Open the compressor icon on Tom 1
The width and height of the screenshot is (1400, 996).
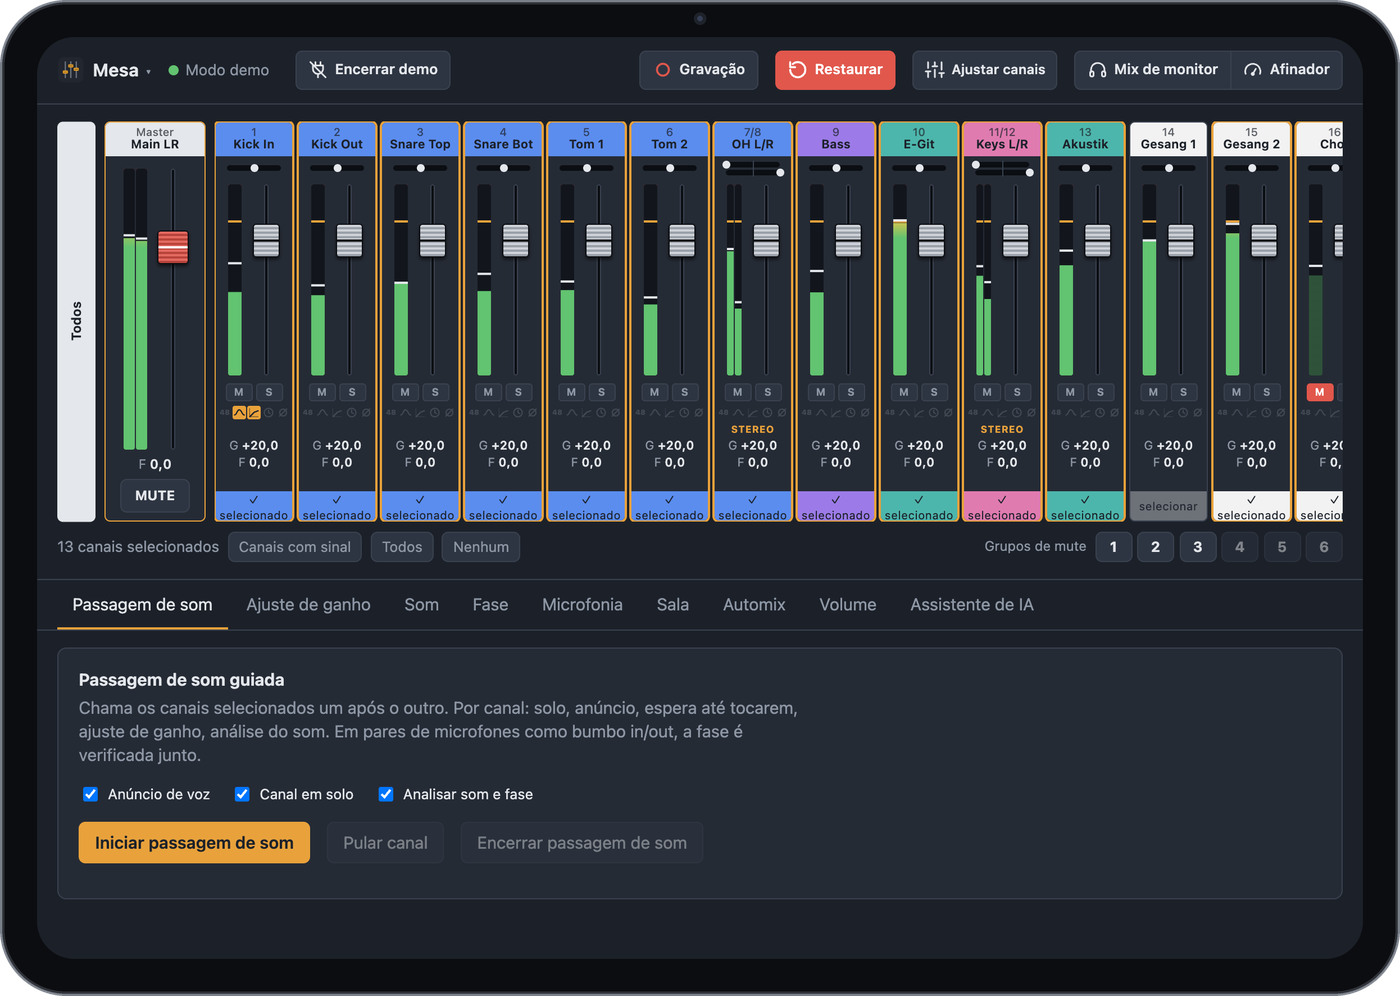pyautogui.click(x=586, y=413)
